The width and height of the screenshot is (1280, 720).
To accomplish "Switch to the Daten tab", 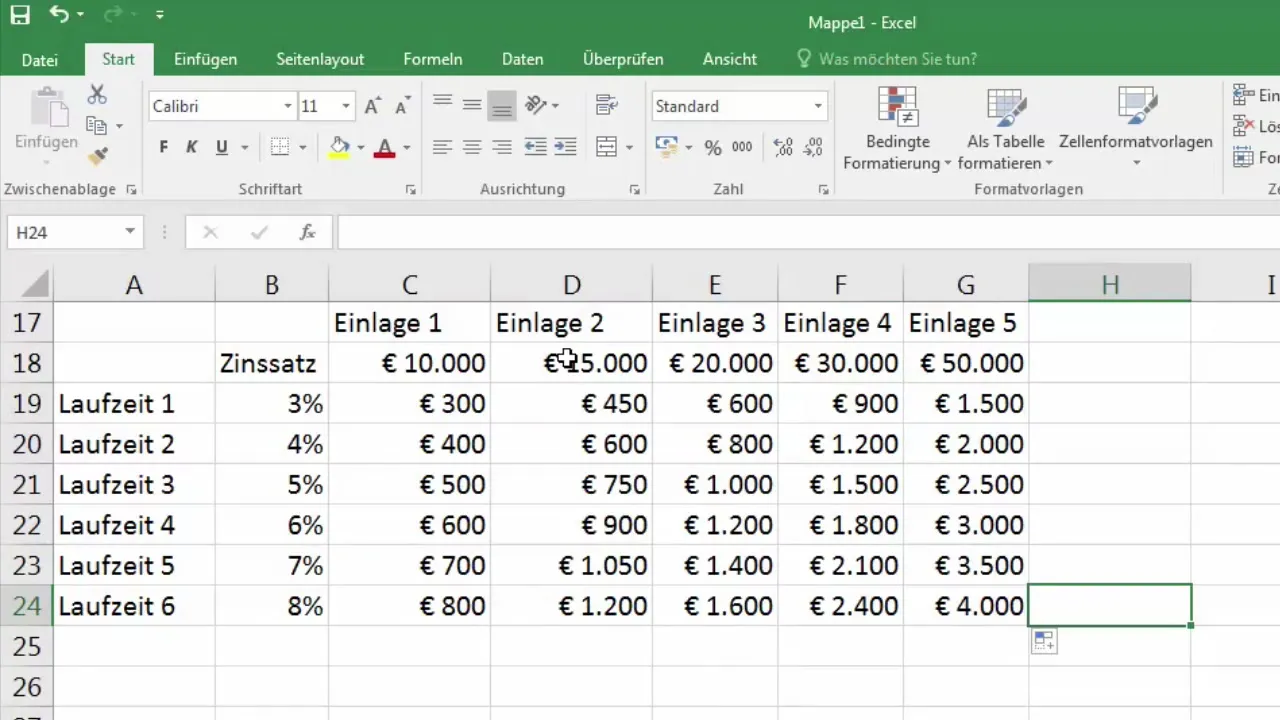I will click(523, 59).
